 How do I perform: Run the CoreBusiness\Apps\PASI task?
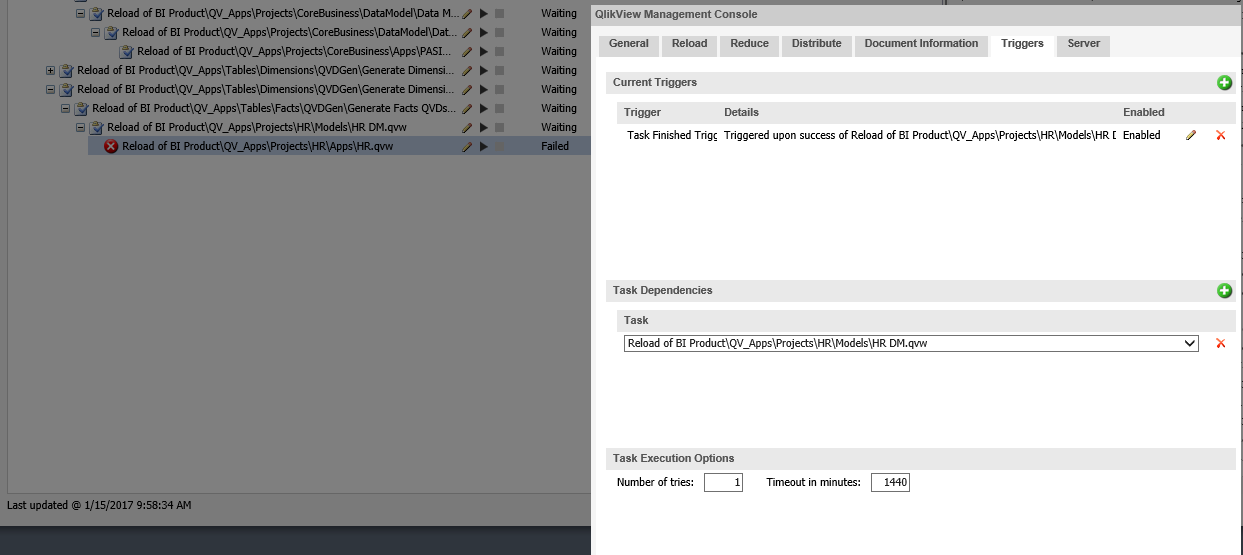coord(483,51)
